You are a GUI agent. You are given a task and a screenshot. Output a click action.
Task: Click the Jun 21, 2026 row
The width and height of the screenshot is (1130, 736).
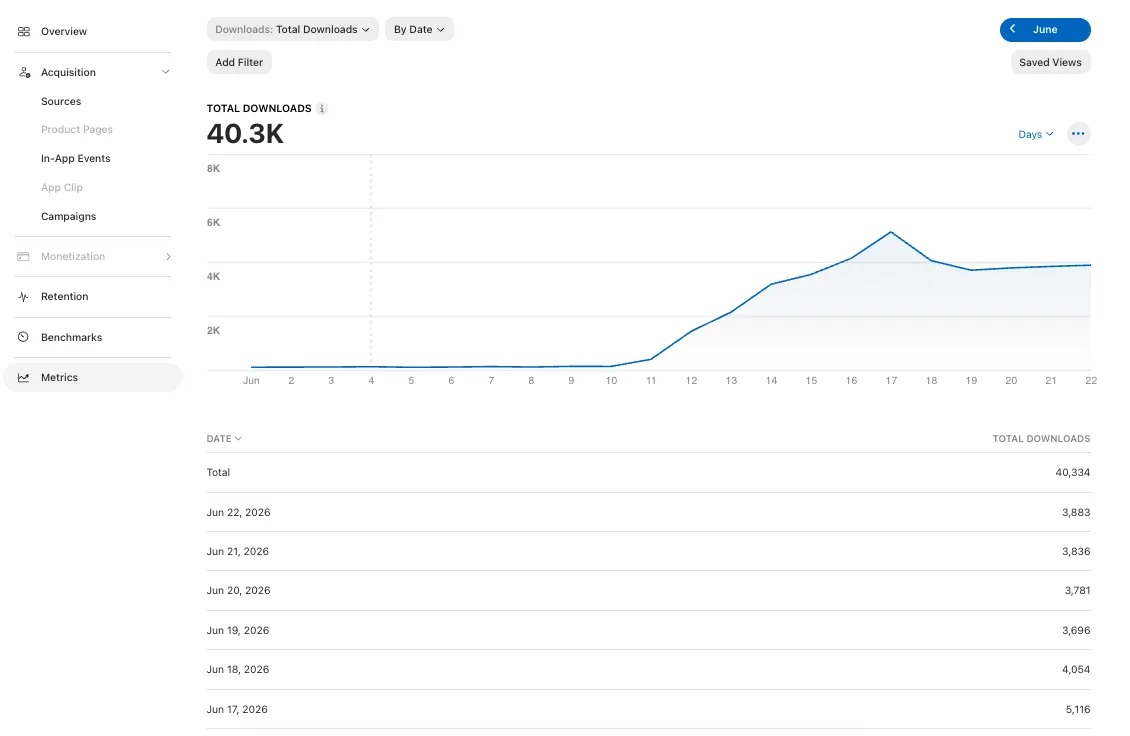[x=649, y=551]
